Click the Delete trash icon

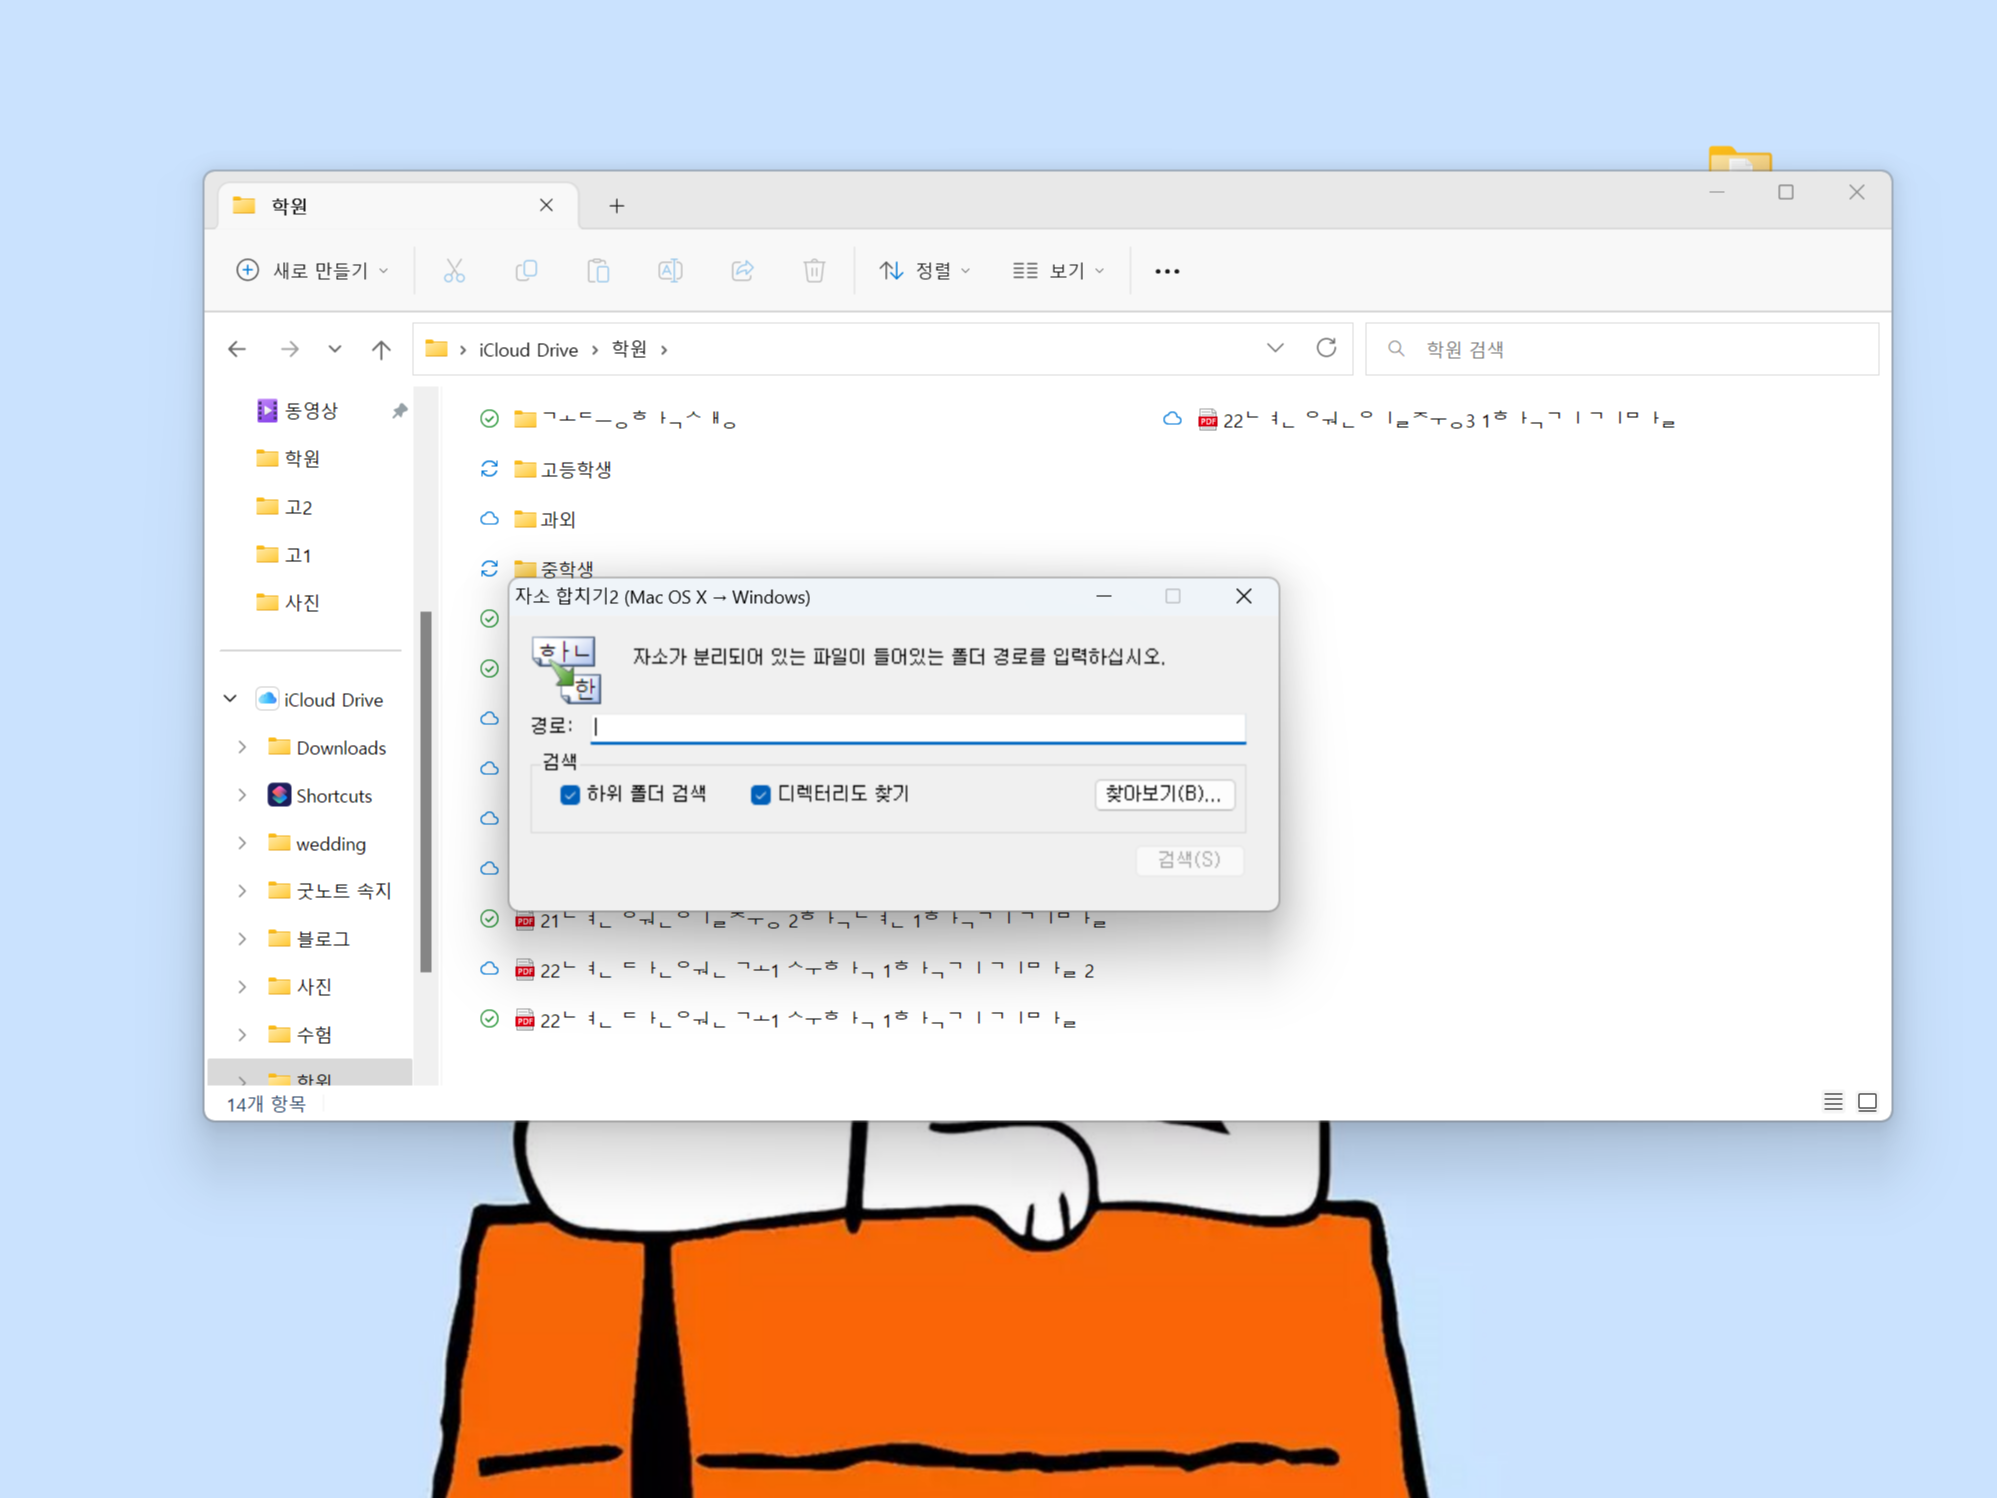point(814,271)
